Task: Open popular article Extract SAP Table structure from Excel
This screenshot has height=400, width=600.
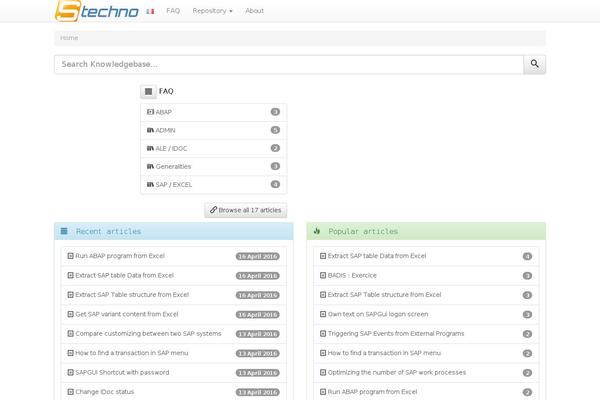Action: pyautogui.click(x=385, y=295)
